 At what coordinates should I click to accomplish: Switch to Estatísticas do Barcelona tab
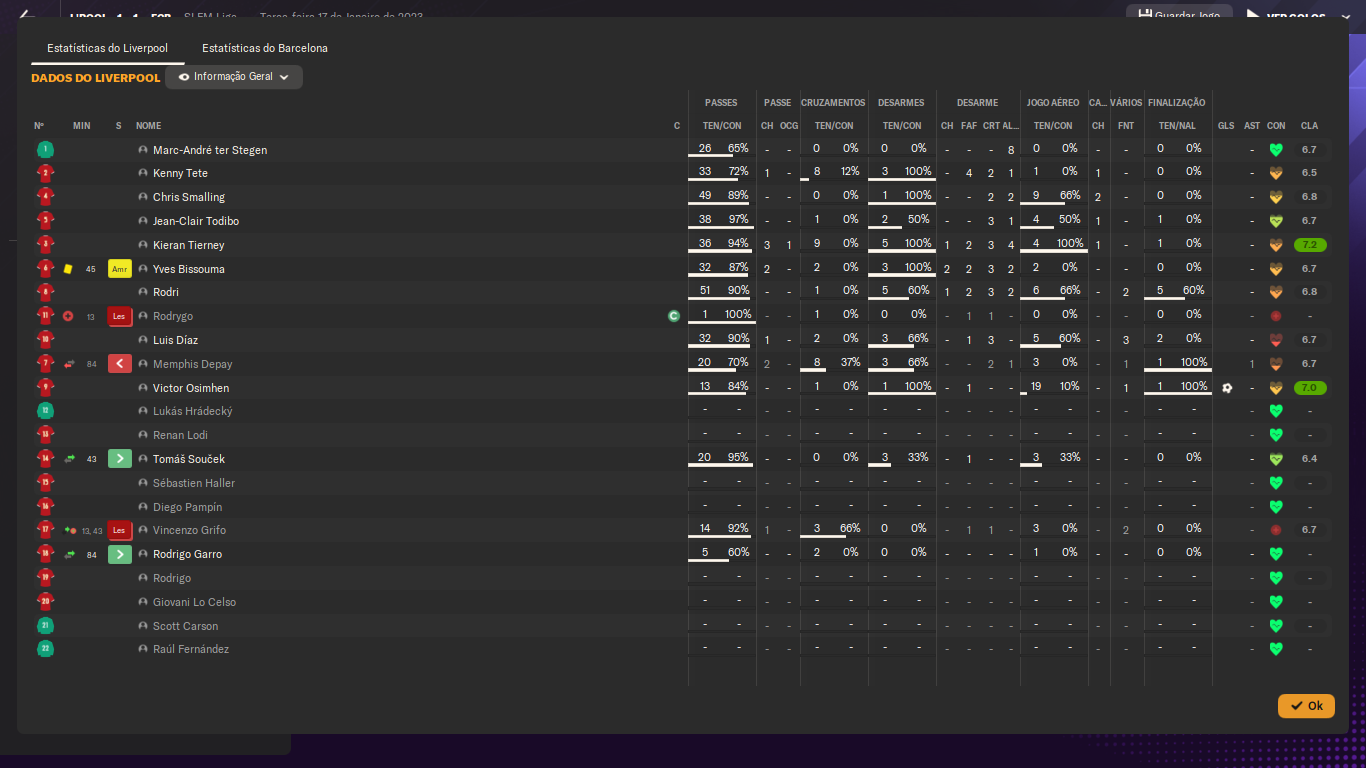[x=264, y=48]
